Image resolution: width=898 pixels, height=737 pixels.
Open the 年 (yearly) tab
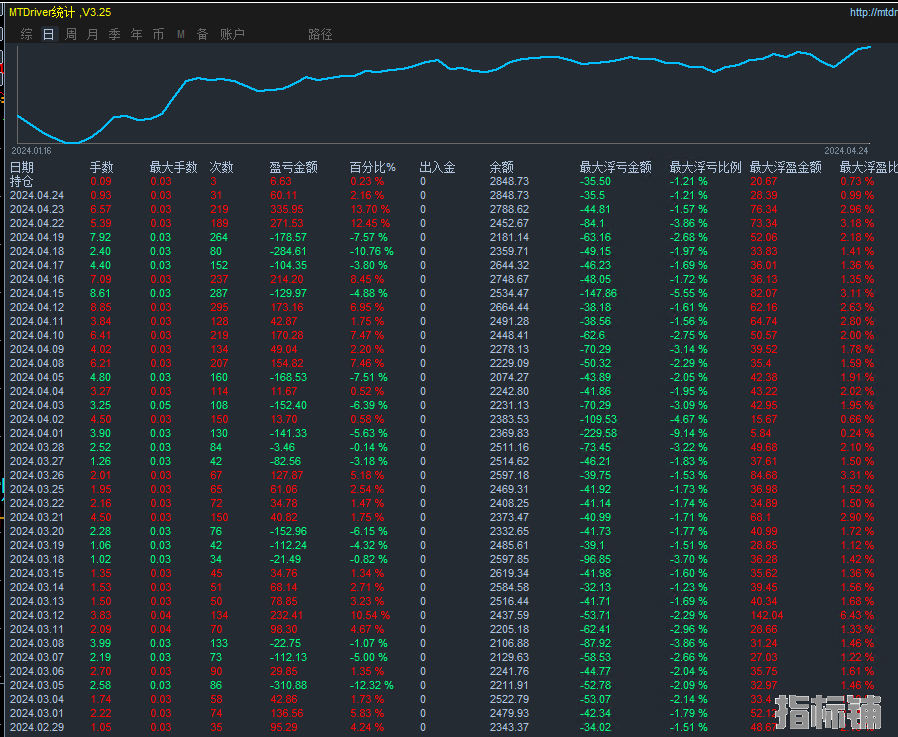[x=137, y=34]
